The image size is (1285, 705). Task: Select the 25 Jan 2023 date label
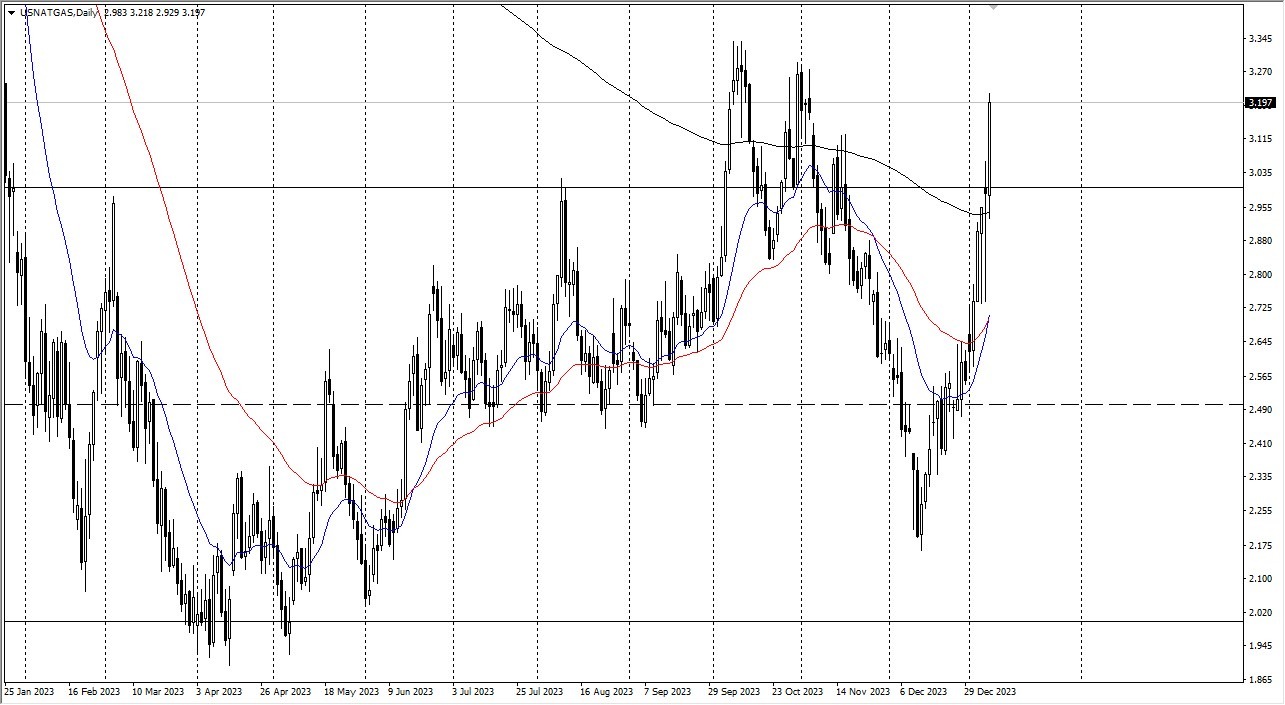pyautogui.click(x=32, y=691)
